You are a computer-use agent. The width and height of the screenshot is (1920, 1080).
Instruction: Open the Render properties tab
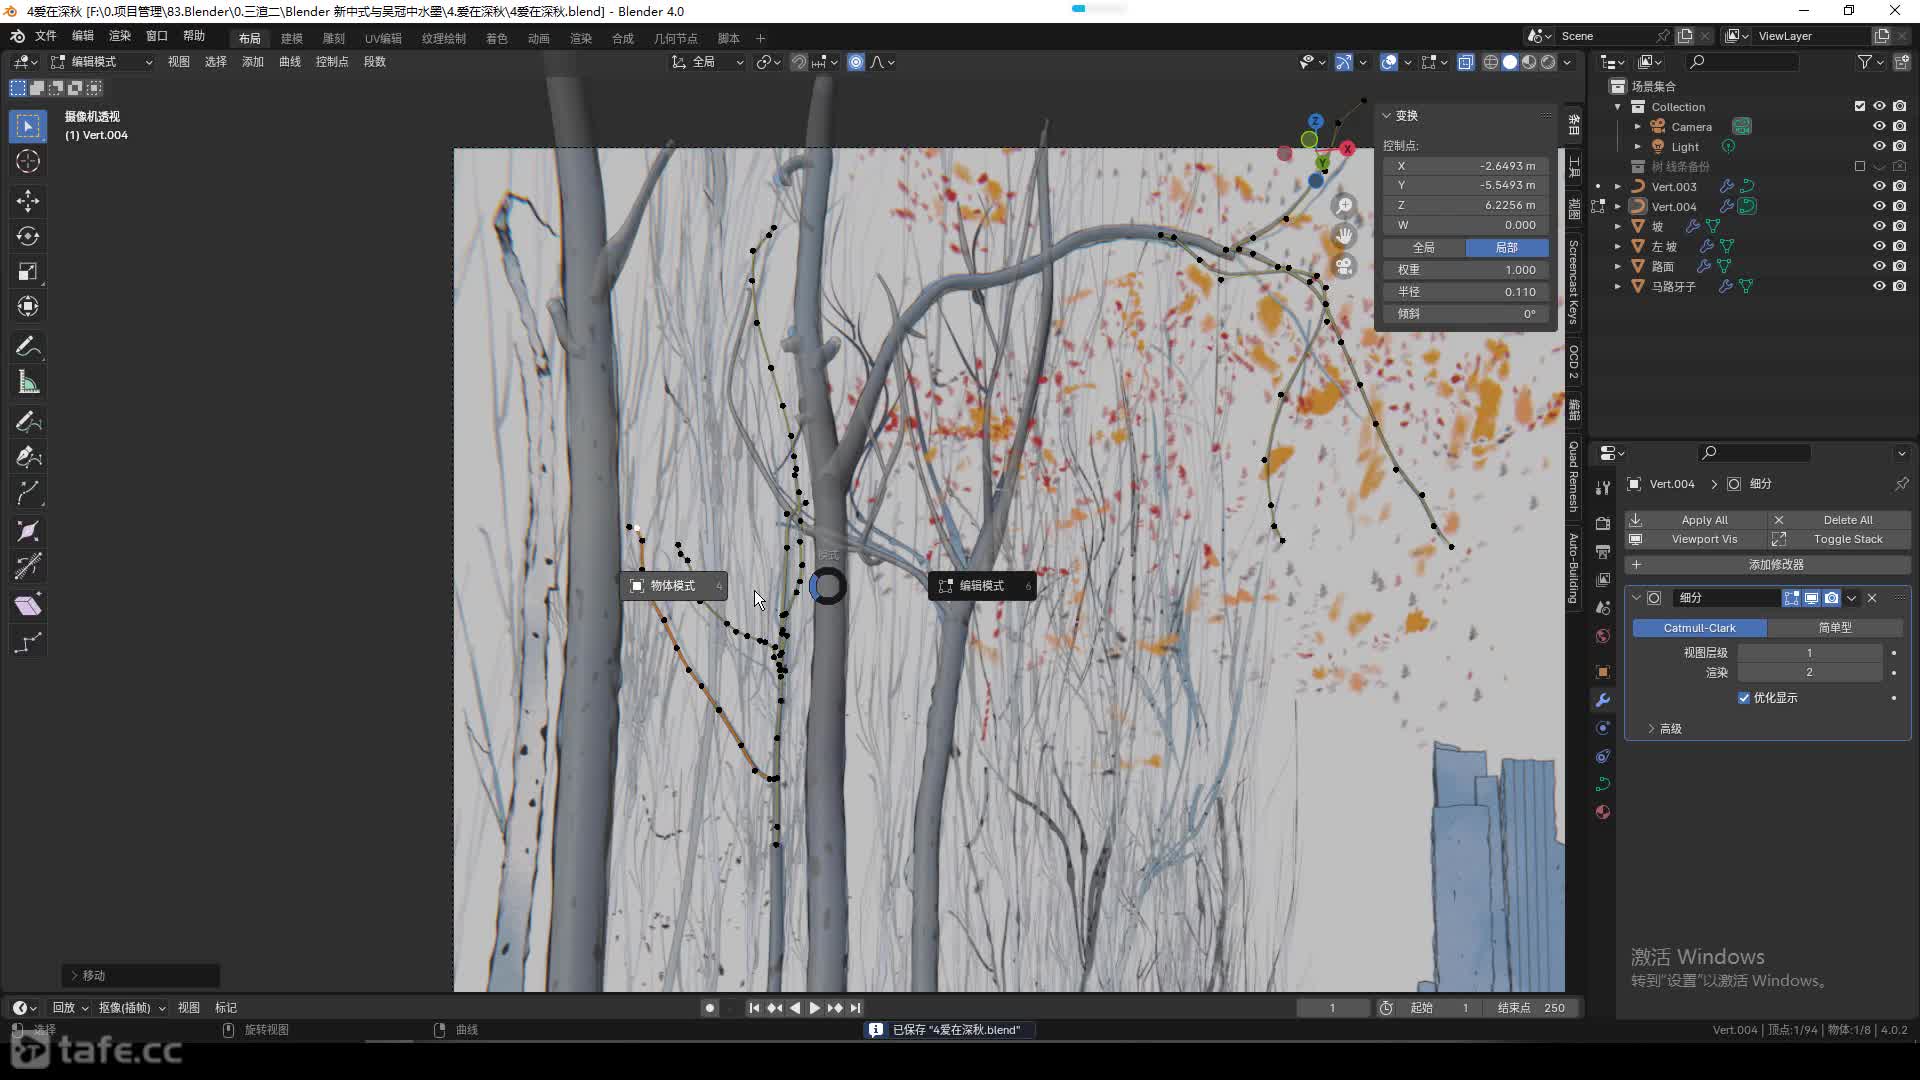click(x=1603, y=523)
